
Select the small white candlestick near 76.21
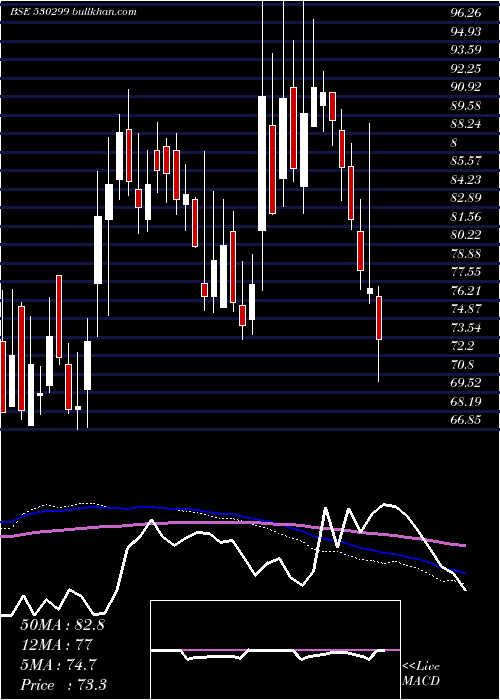pyautogui.click(x=370, y=291)
